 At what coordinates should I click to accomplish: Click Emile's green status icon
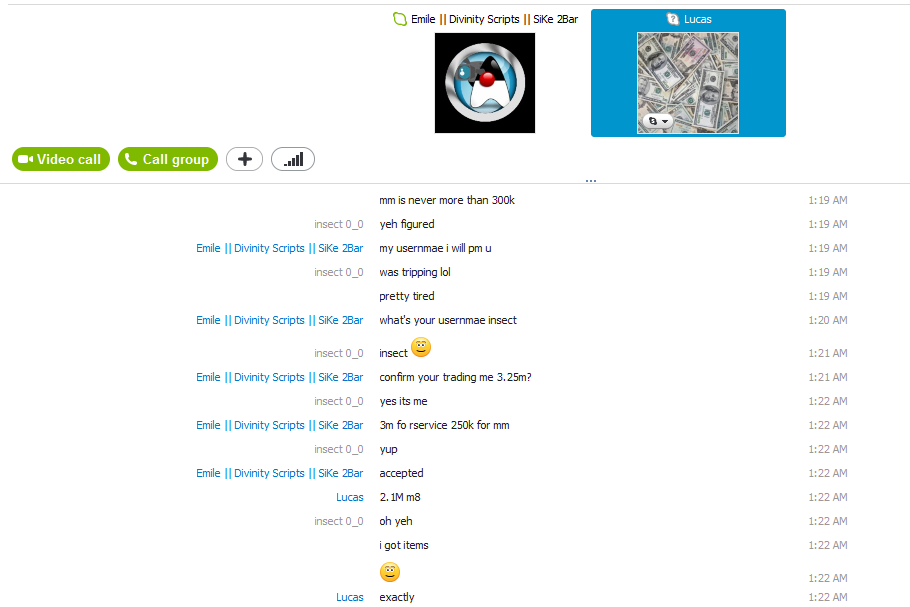pyautogui.click(x=400, y=19)
